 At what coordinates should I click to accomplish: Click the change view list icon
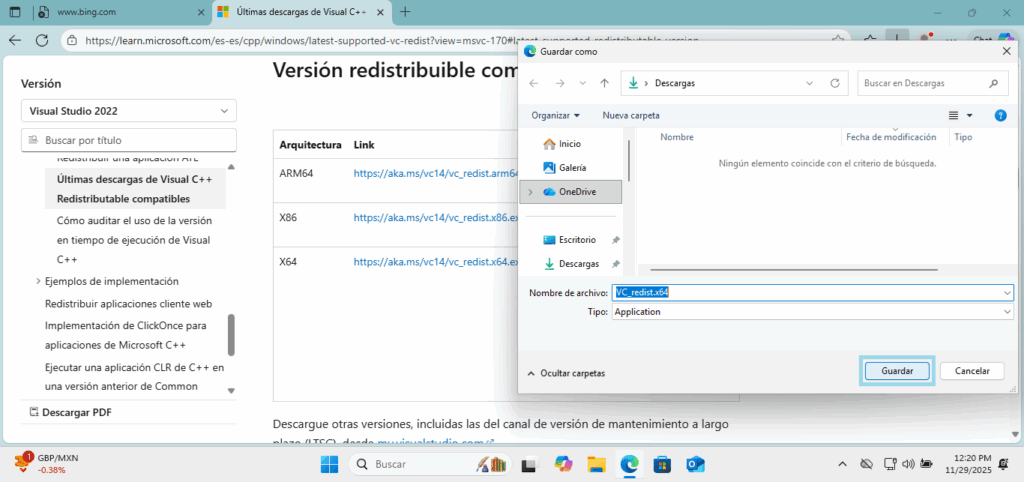(953, 116)
